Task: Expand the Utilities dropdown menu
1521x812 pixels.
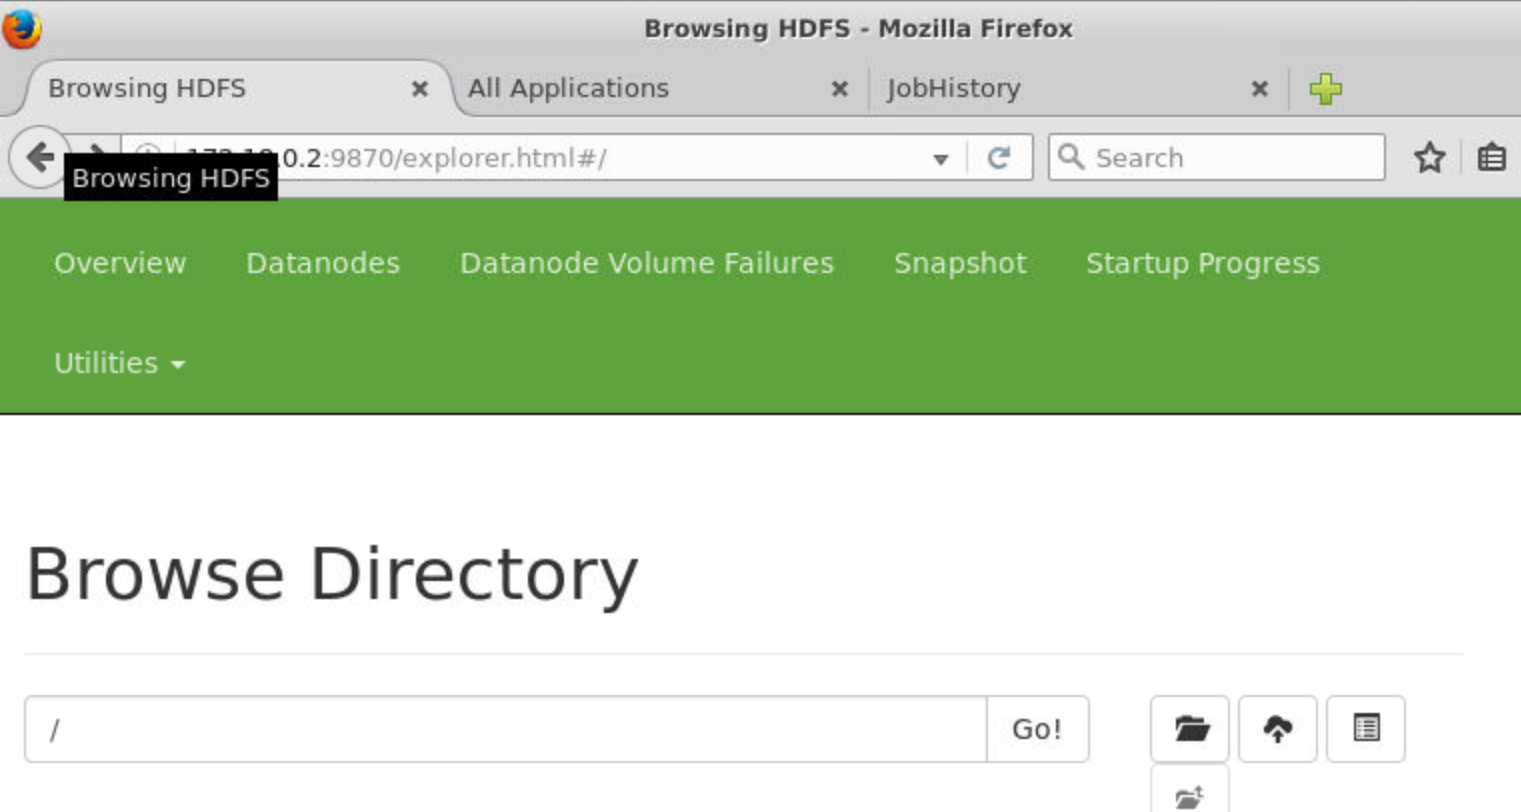Action: pos(119,363)
